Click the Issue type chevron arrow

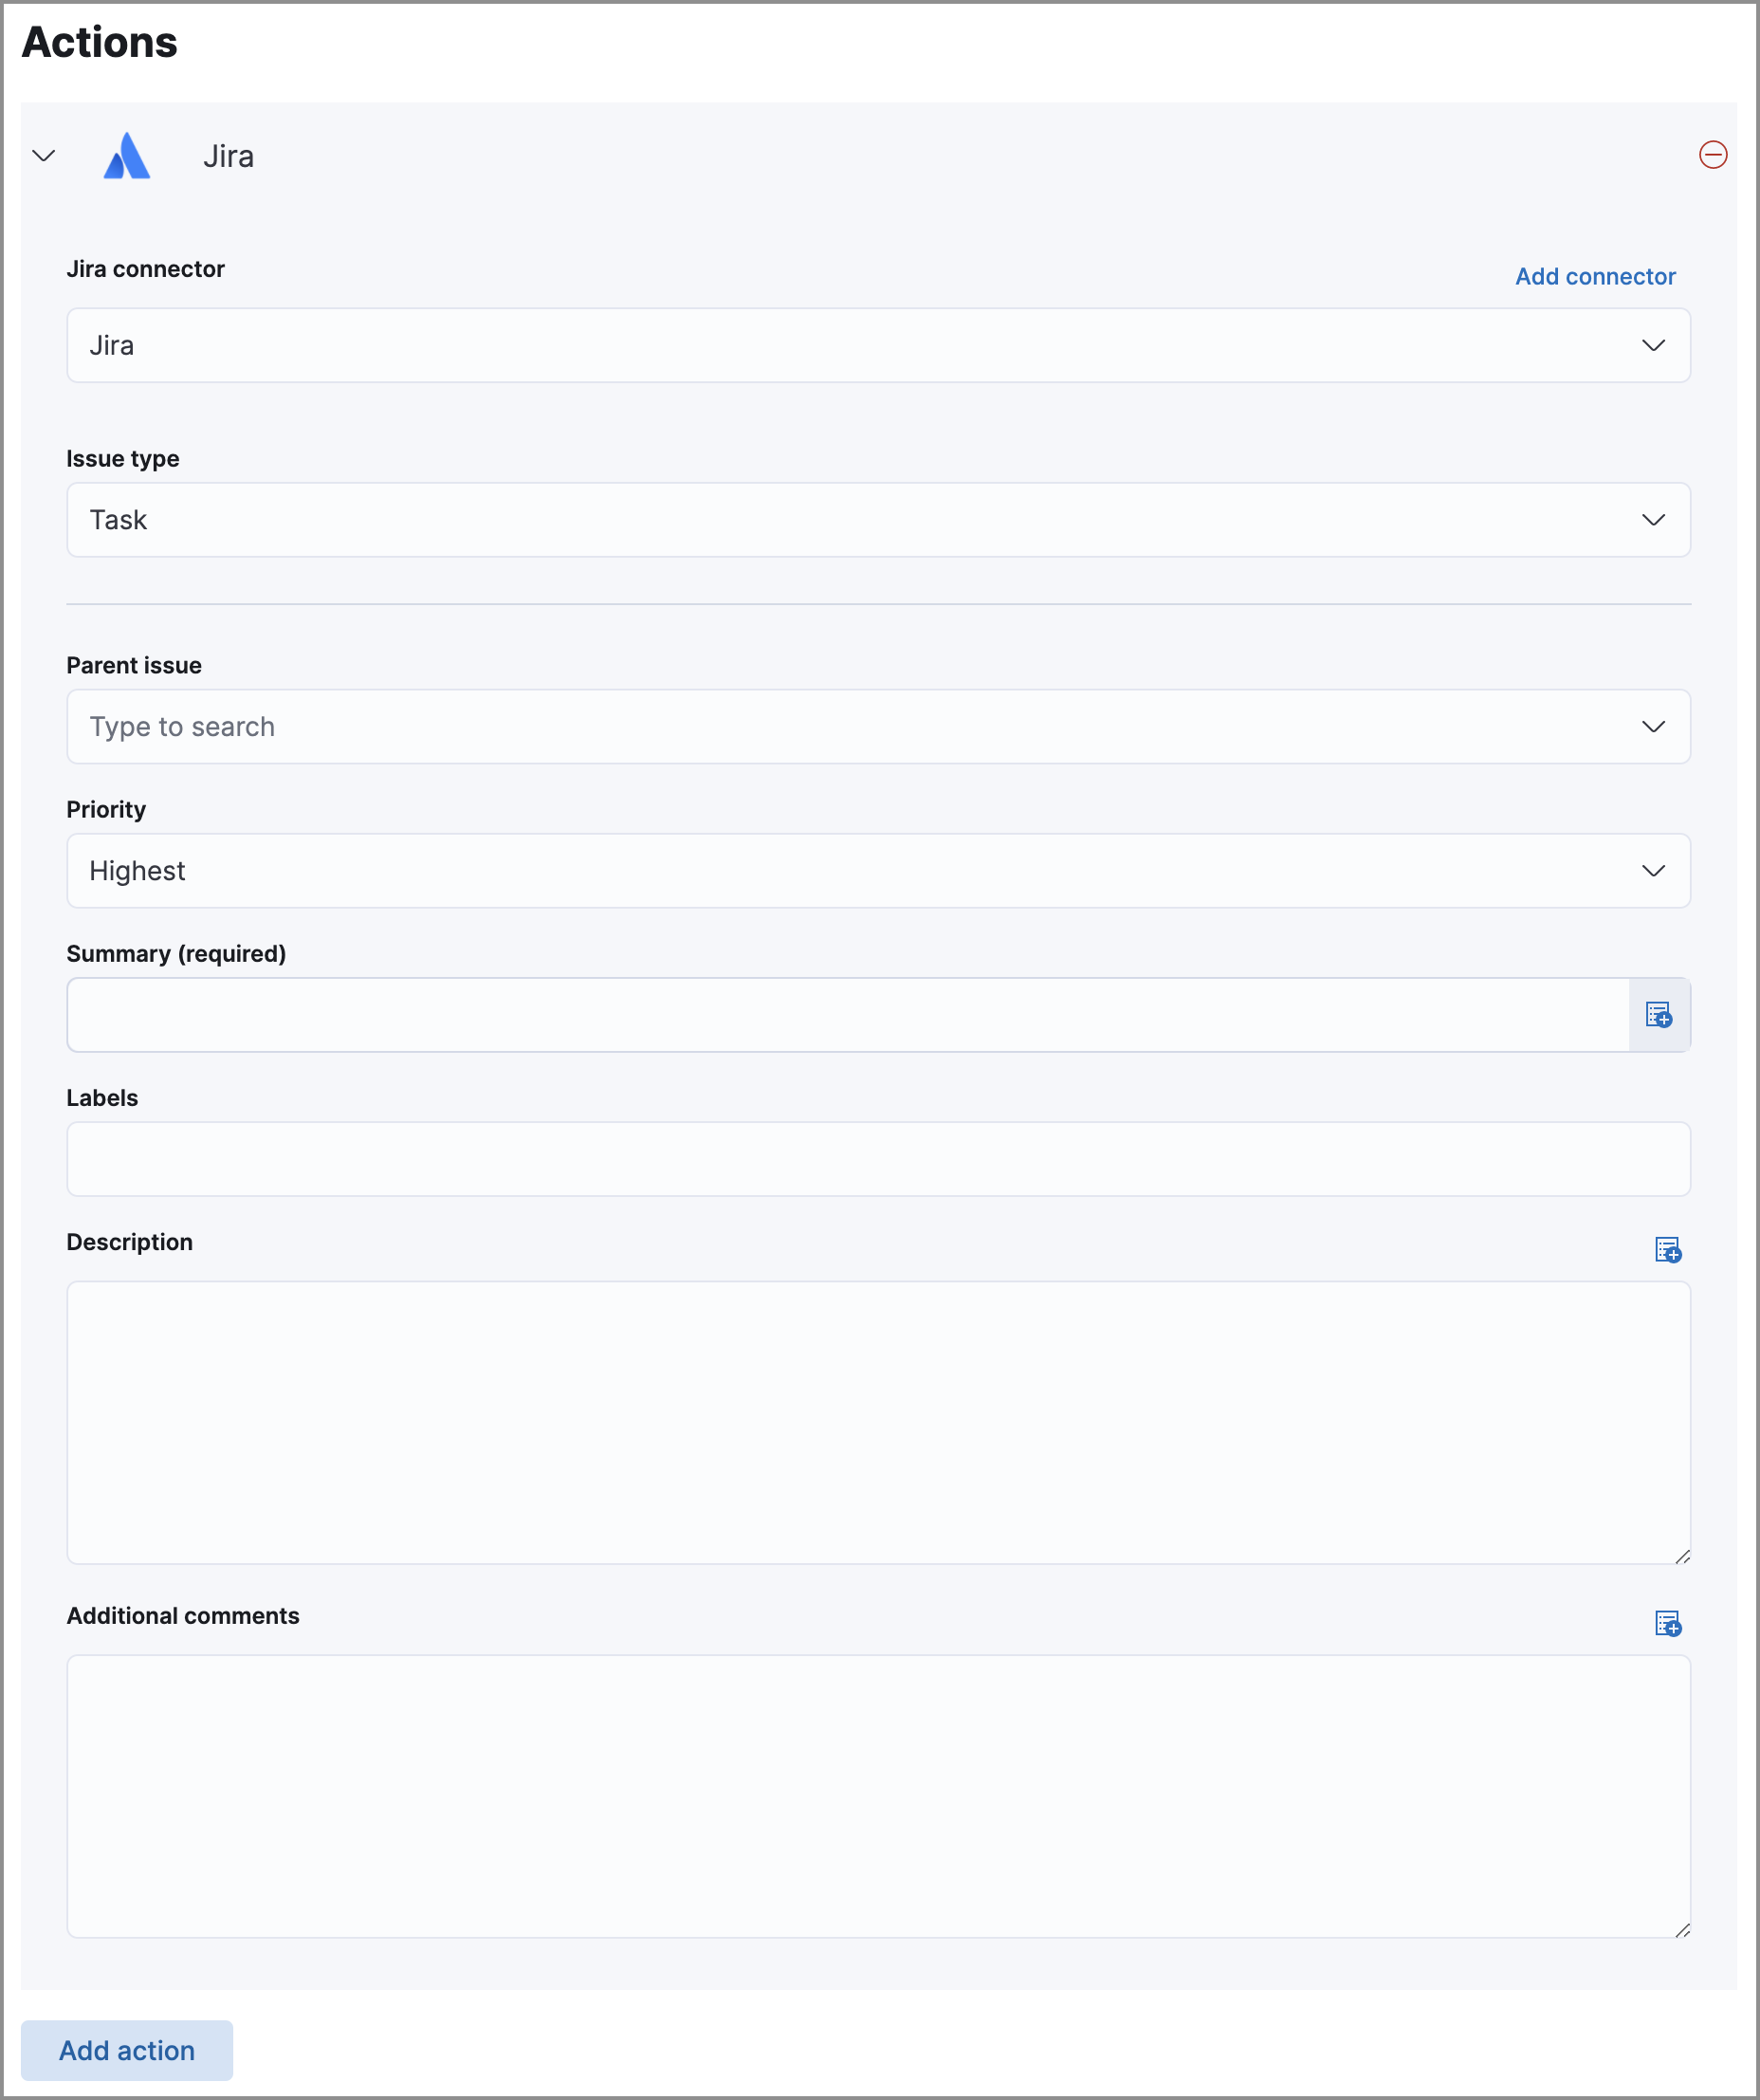coord(1652,519)
